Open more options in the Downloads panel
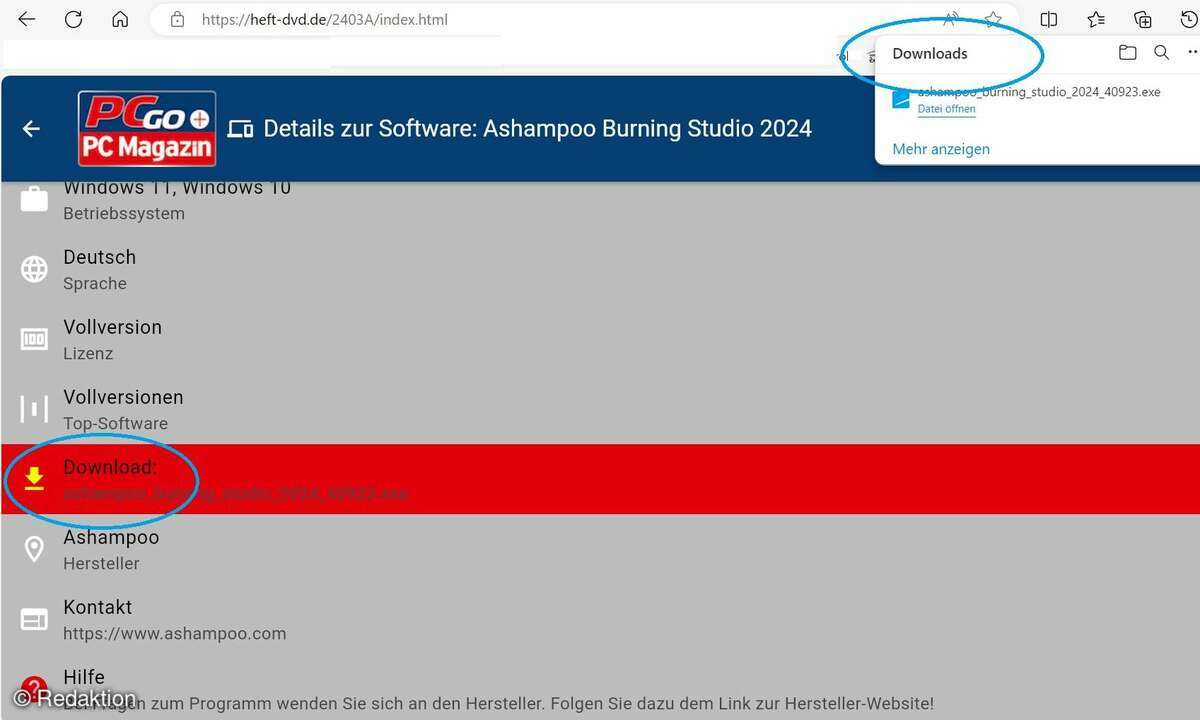 pos(1192,53)
